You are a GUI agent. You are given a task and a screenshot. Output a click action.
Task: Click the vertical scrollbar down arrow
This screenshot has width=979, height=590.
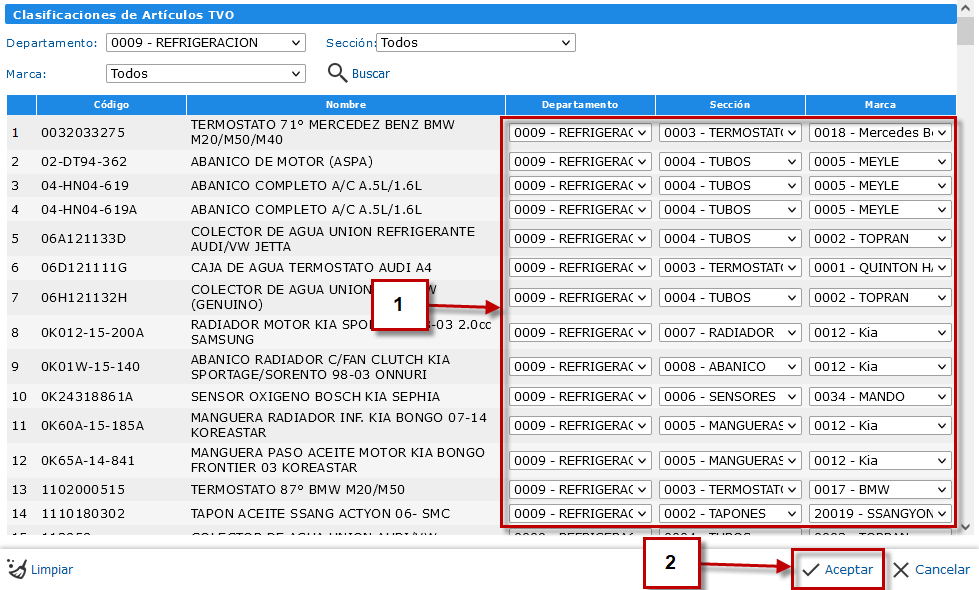click(964, 526)
